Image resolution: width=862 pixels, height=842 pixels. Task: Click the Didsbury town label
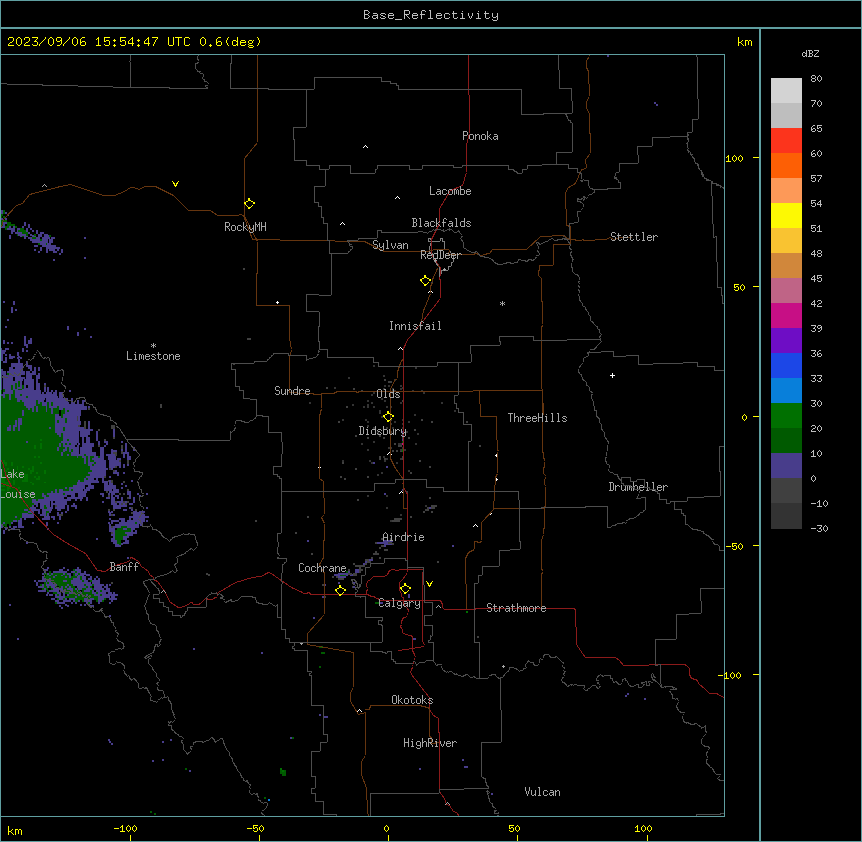pos(383,431)
